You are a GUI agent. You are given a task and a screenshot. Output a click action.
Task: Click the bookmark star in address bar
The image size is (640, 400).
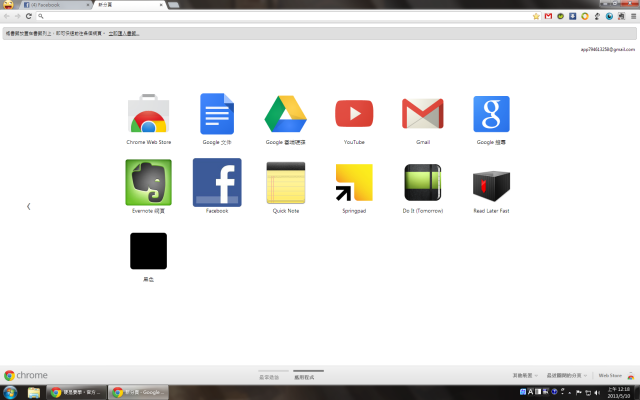point(536,16)
